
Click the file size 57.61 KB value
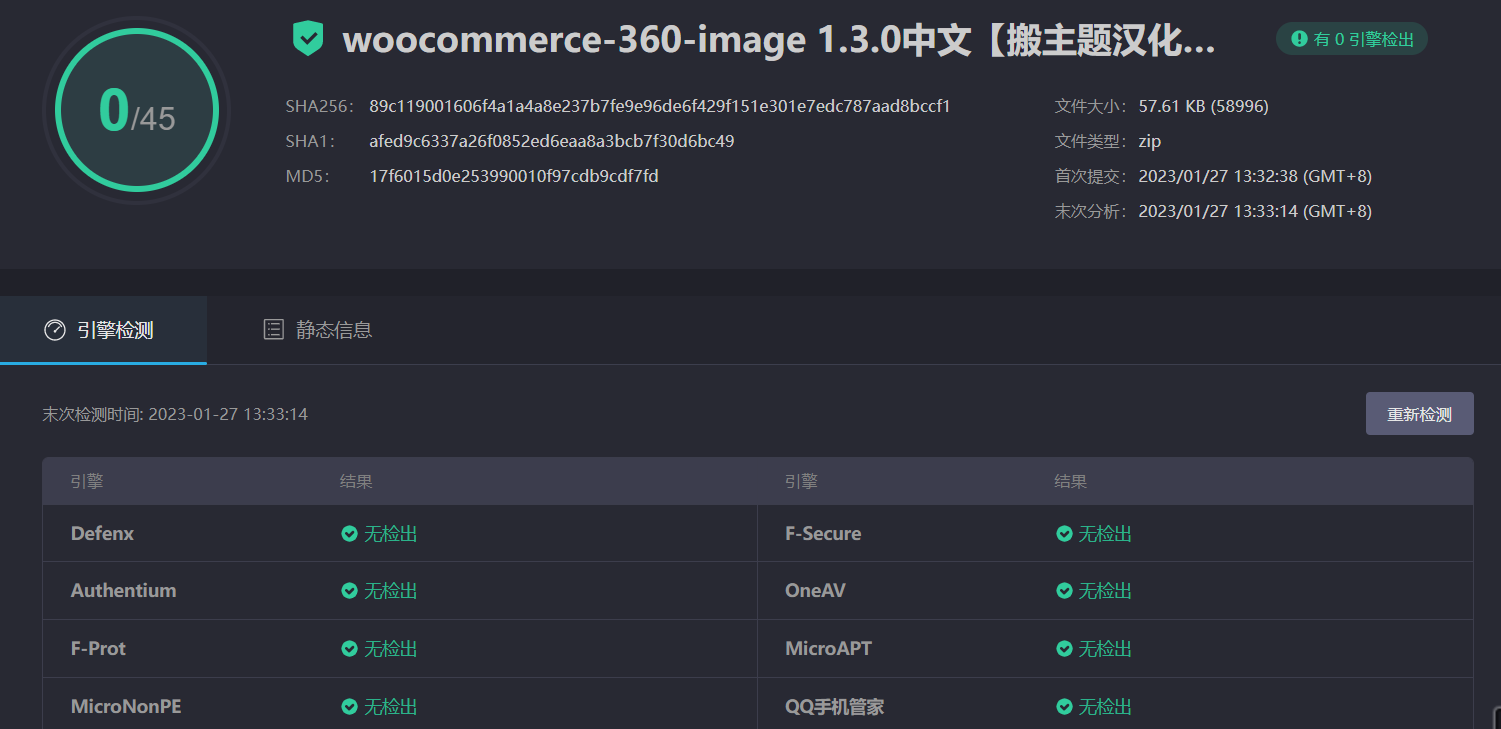1203,106
